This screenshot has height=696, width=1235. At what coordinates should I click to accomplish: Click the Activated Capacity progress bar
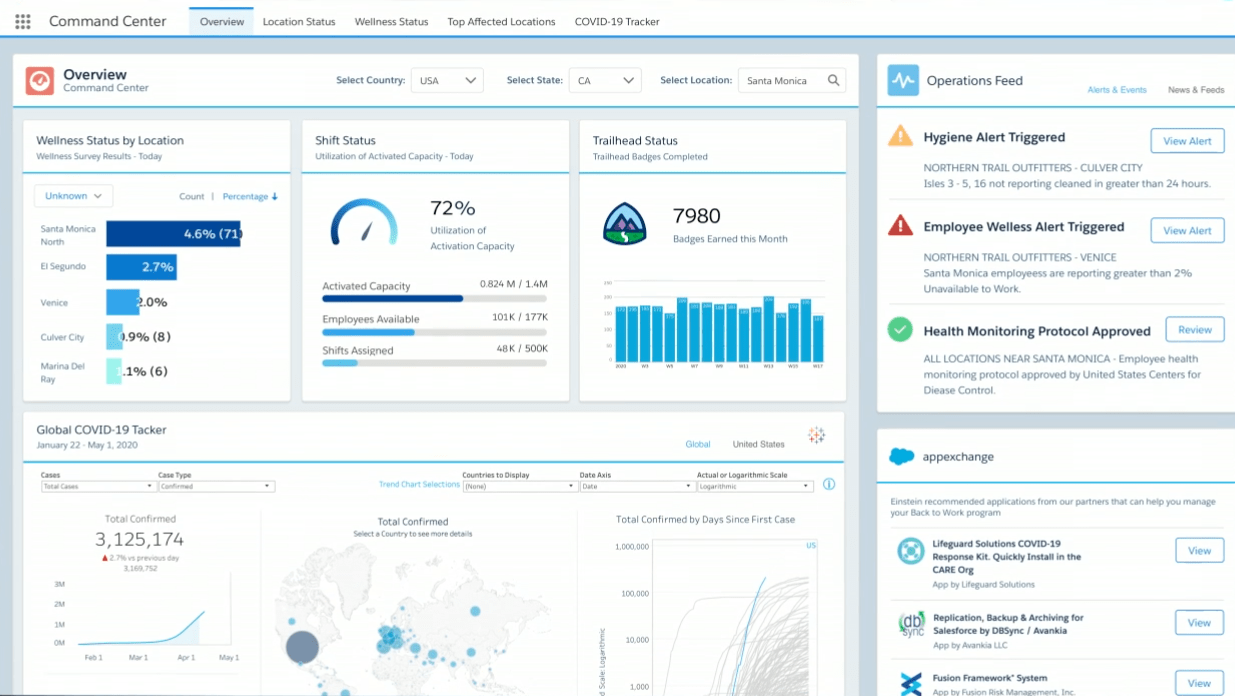tap(434, 298)
